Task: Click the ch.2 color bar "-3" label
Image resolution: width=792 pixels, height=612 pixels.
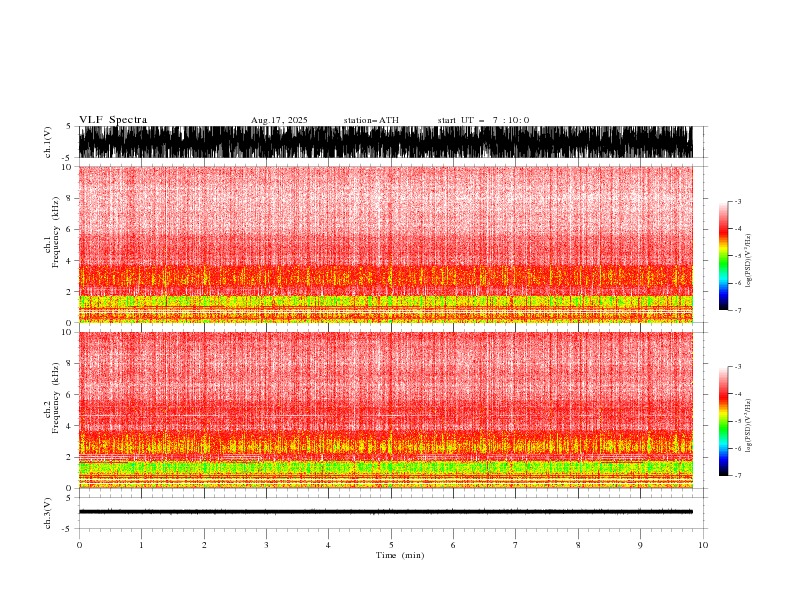Action: pos(738,367)
